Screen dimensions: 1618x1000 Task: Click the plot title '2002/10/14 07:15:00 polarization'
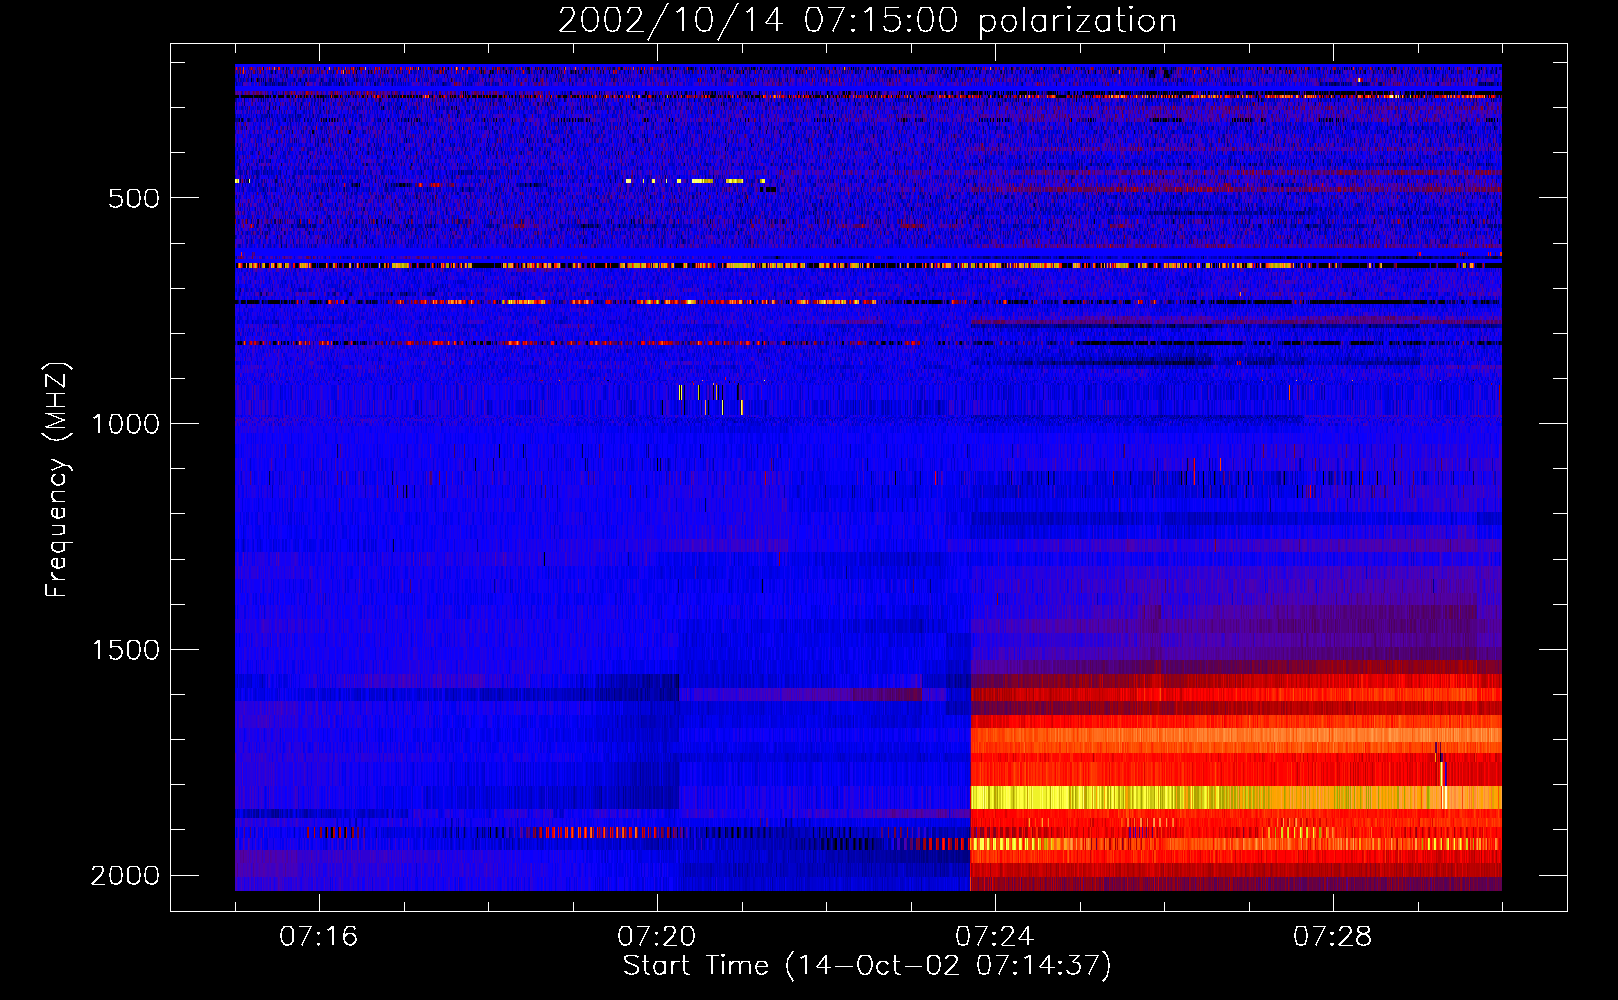[867, 21]
